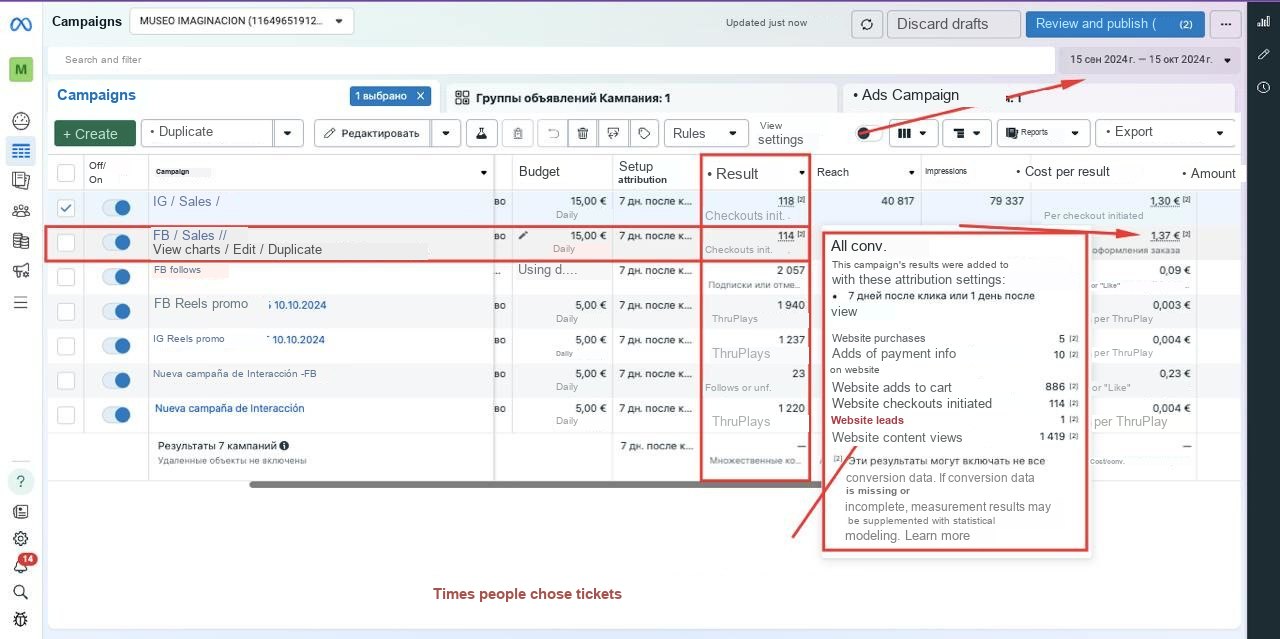1280x639 pixels.
Task: Click the horizontal scrollbar under the table
Action: click(535, 485)
